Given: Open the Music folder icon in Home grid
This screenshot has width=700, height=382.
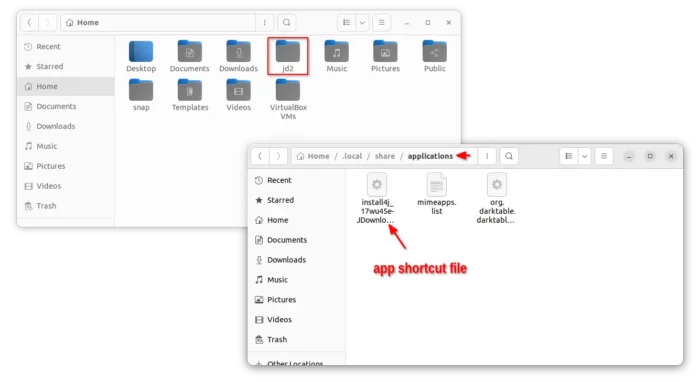Looking at the screenshot, I should tap(337, 51).
